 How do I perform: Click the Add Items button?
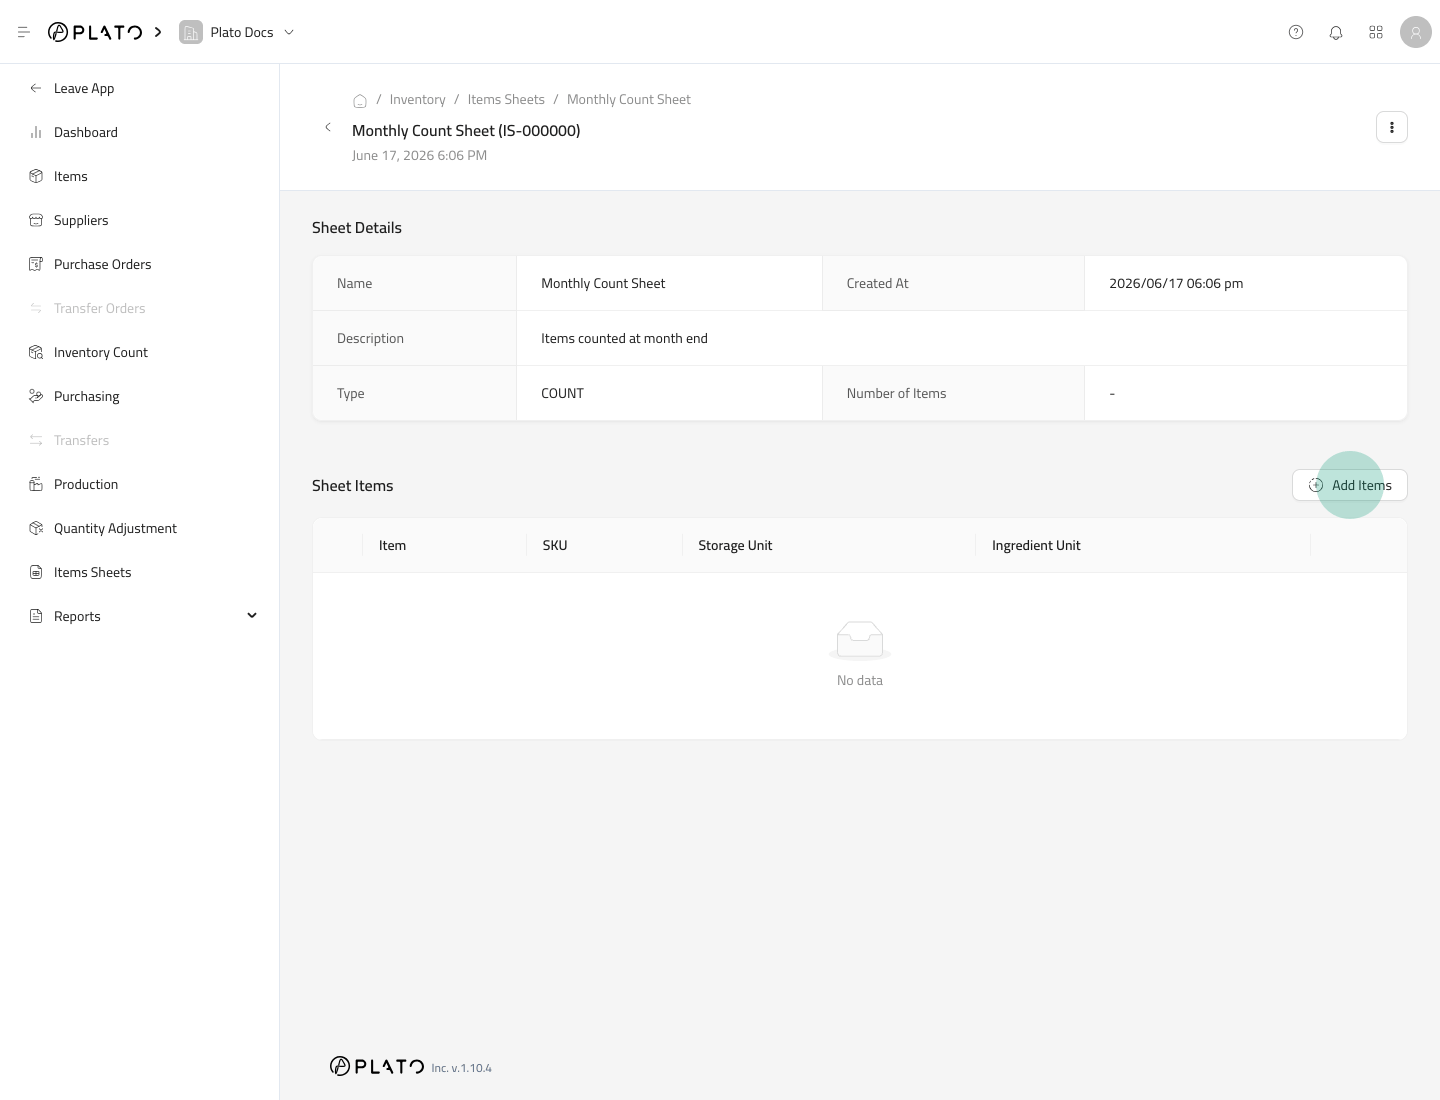[x=1350, y=485]
